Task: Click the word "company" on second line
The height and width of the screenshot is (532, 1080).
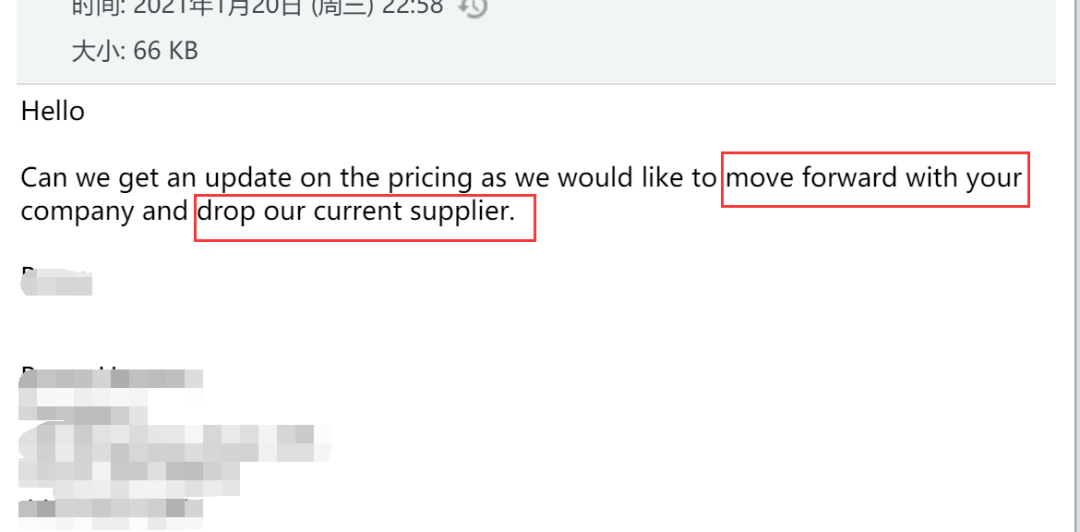Action: click(x=80, y=212)
